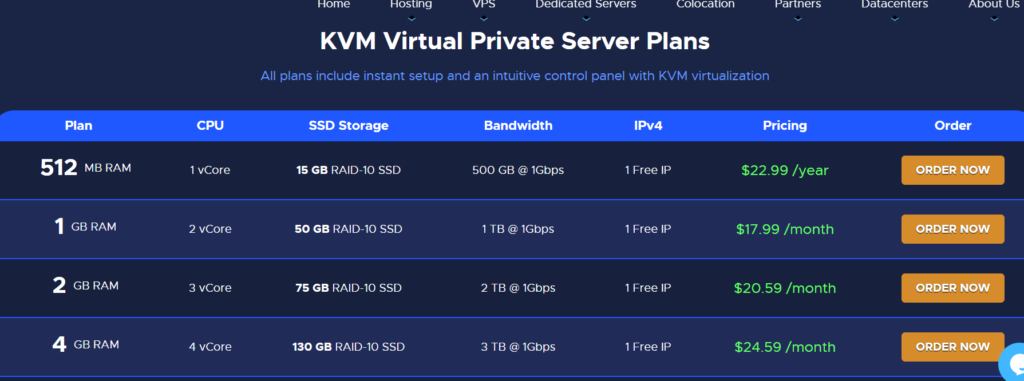Expand the Hosting menu chevron
This screenshot has width=1024, height=381.
411,18
